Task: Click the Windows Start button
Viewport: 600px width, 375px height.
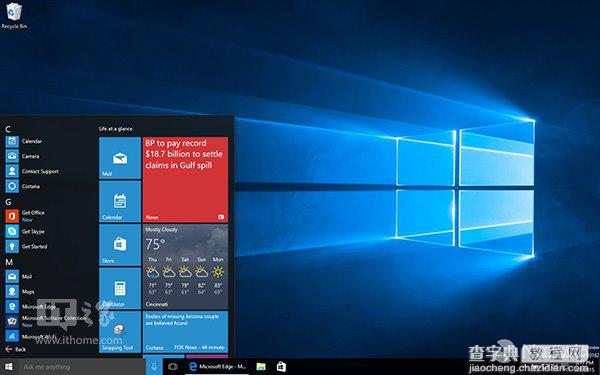Action: click(x=8, y=367)
